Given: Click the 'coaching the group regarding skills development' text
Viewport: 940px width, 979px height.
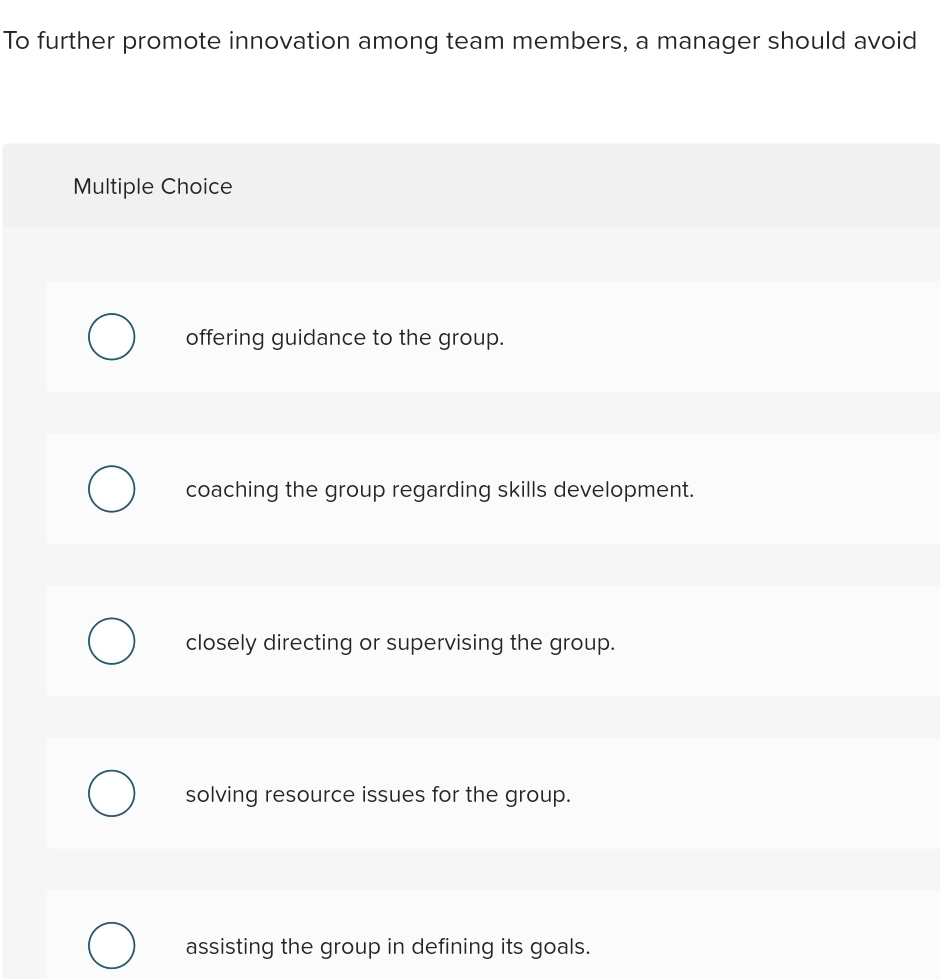Looking at the screenshot, I should pos(439,490).
